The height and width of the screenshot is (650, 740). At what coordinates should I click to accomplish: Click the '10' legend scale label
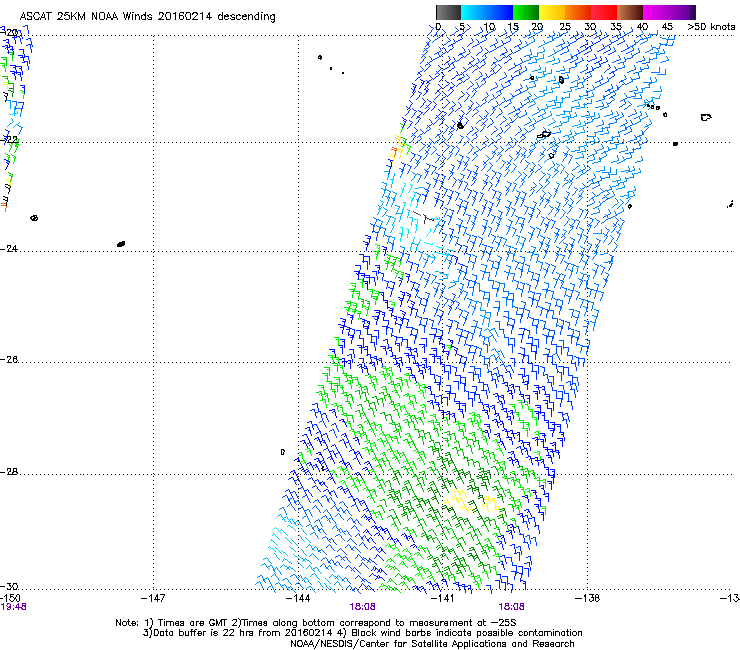489,27
